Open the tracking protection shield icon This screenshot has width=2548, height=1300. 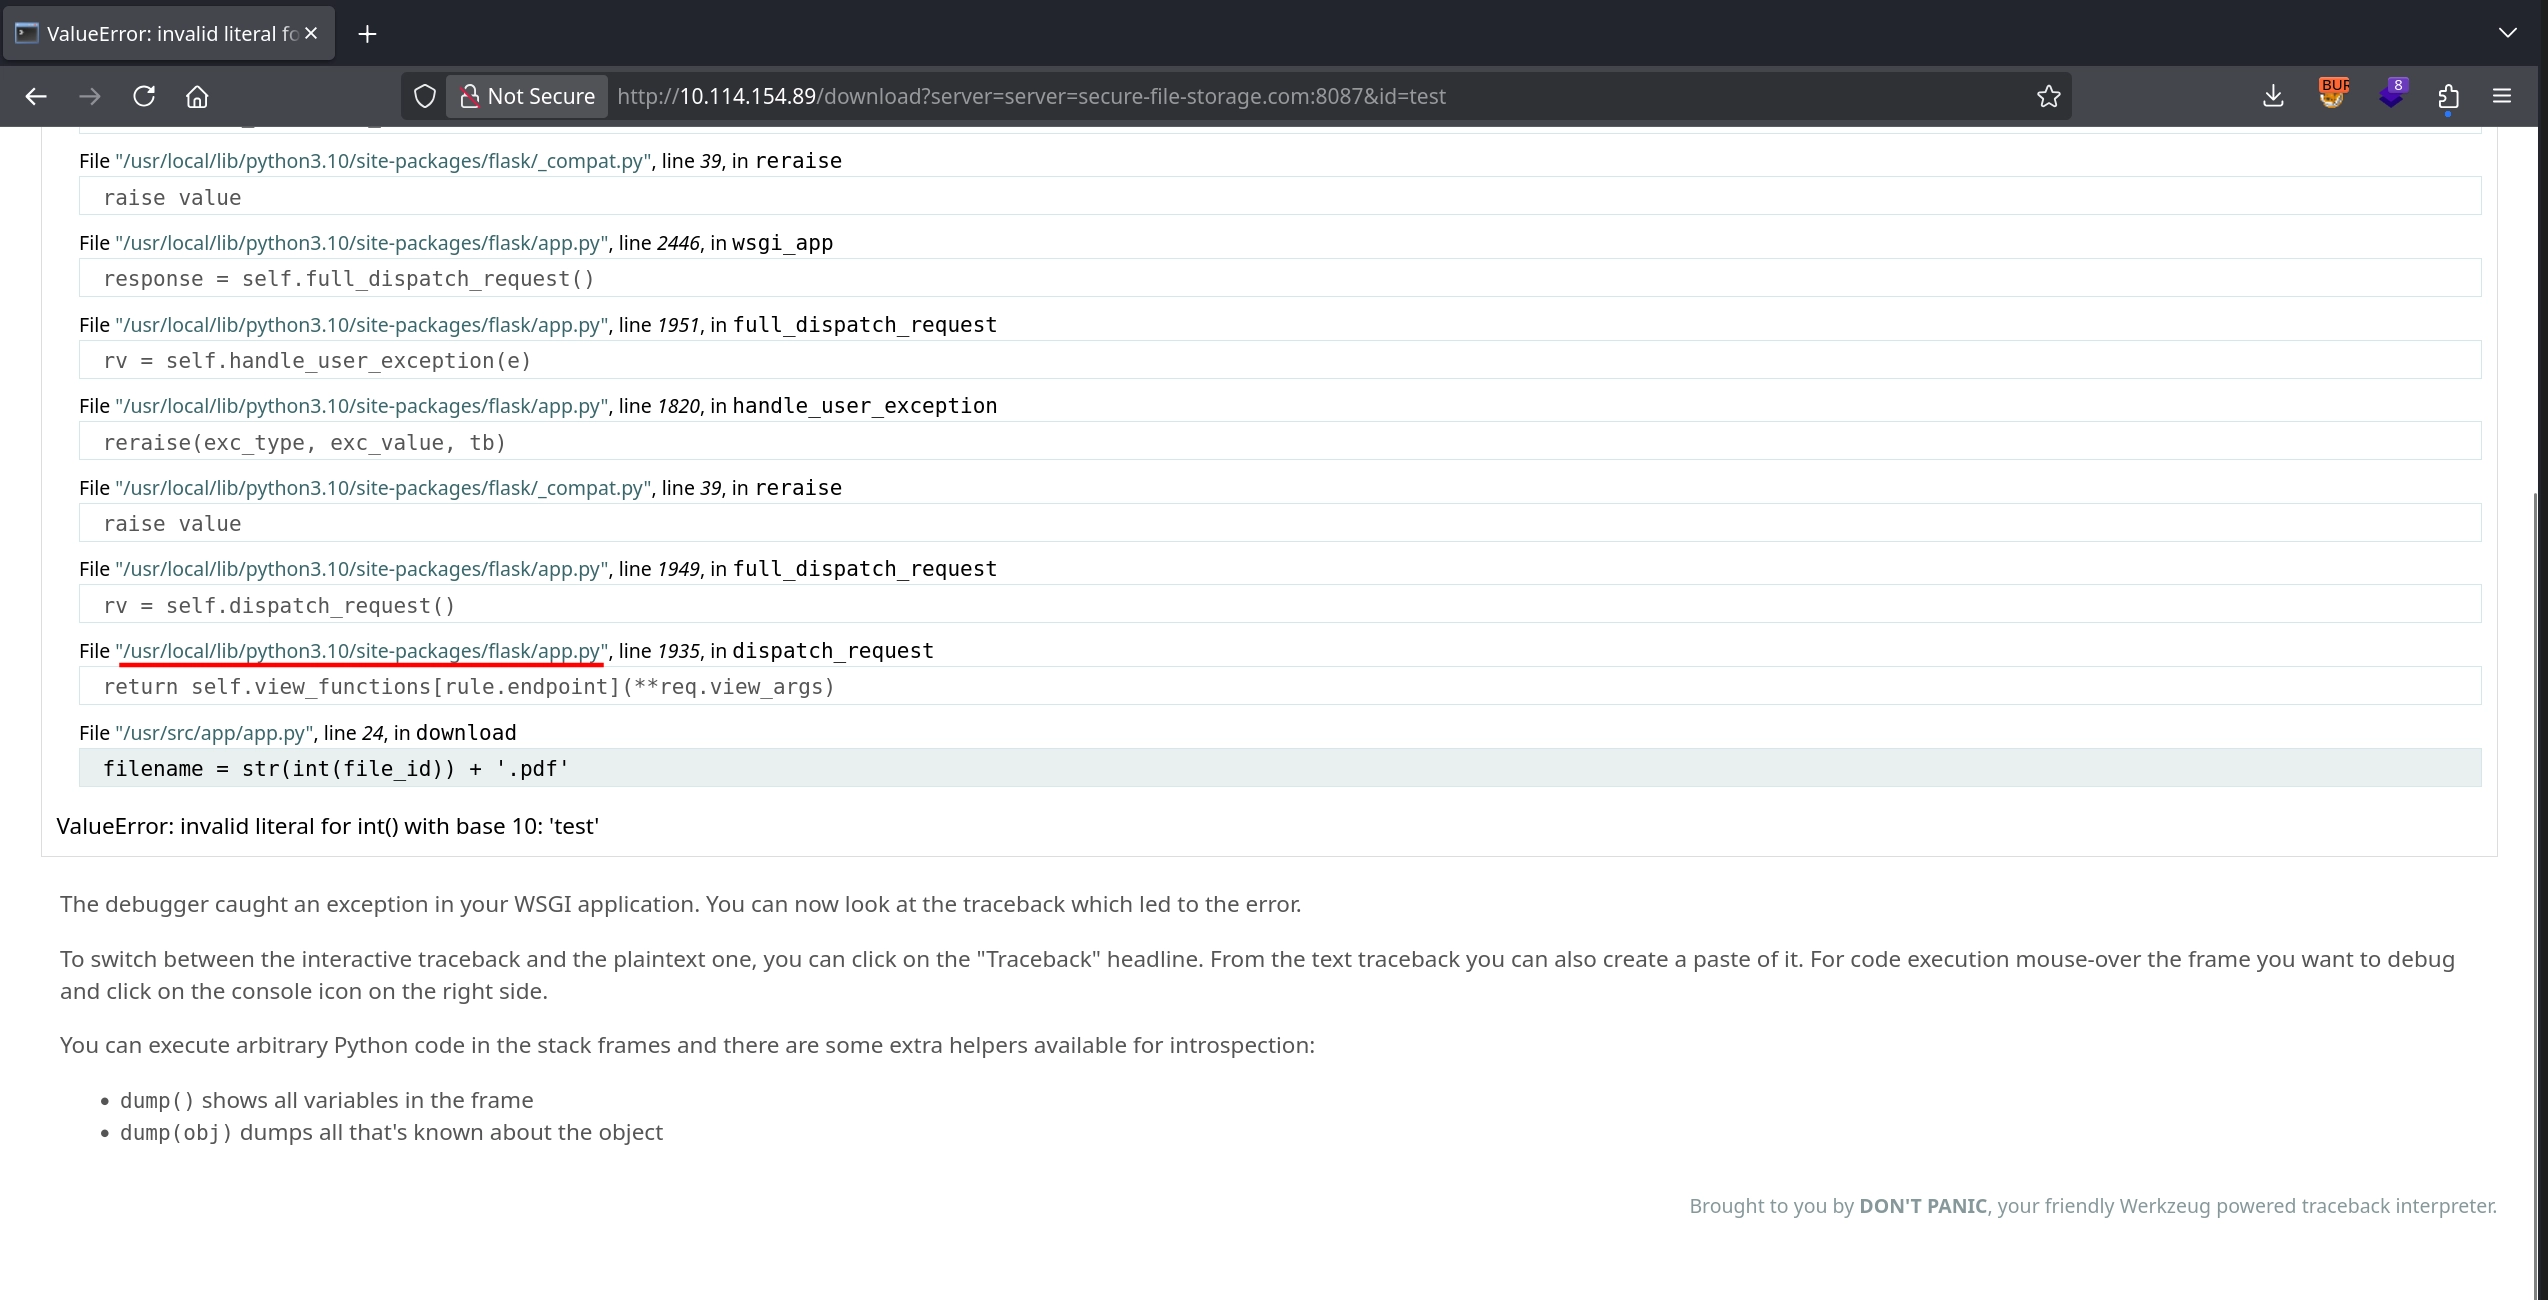(425, 96)
